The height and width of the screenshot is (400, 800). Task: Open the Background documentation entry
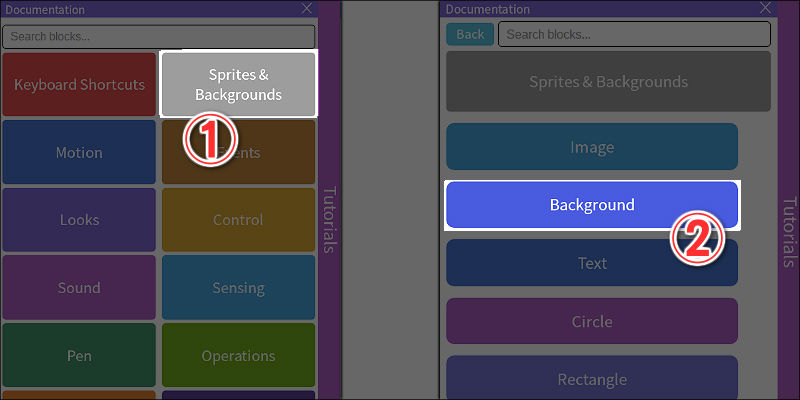(x=592, y=205)
